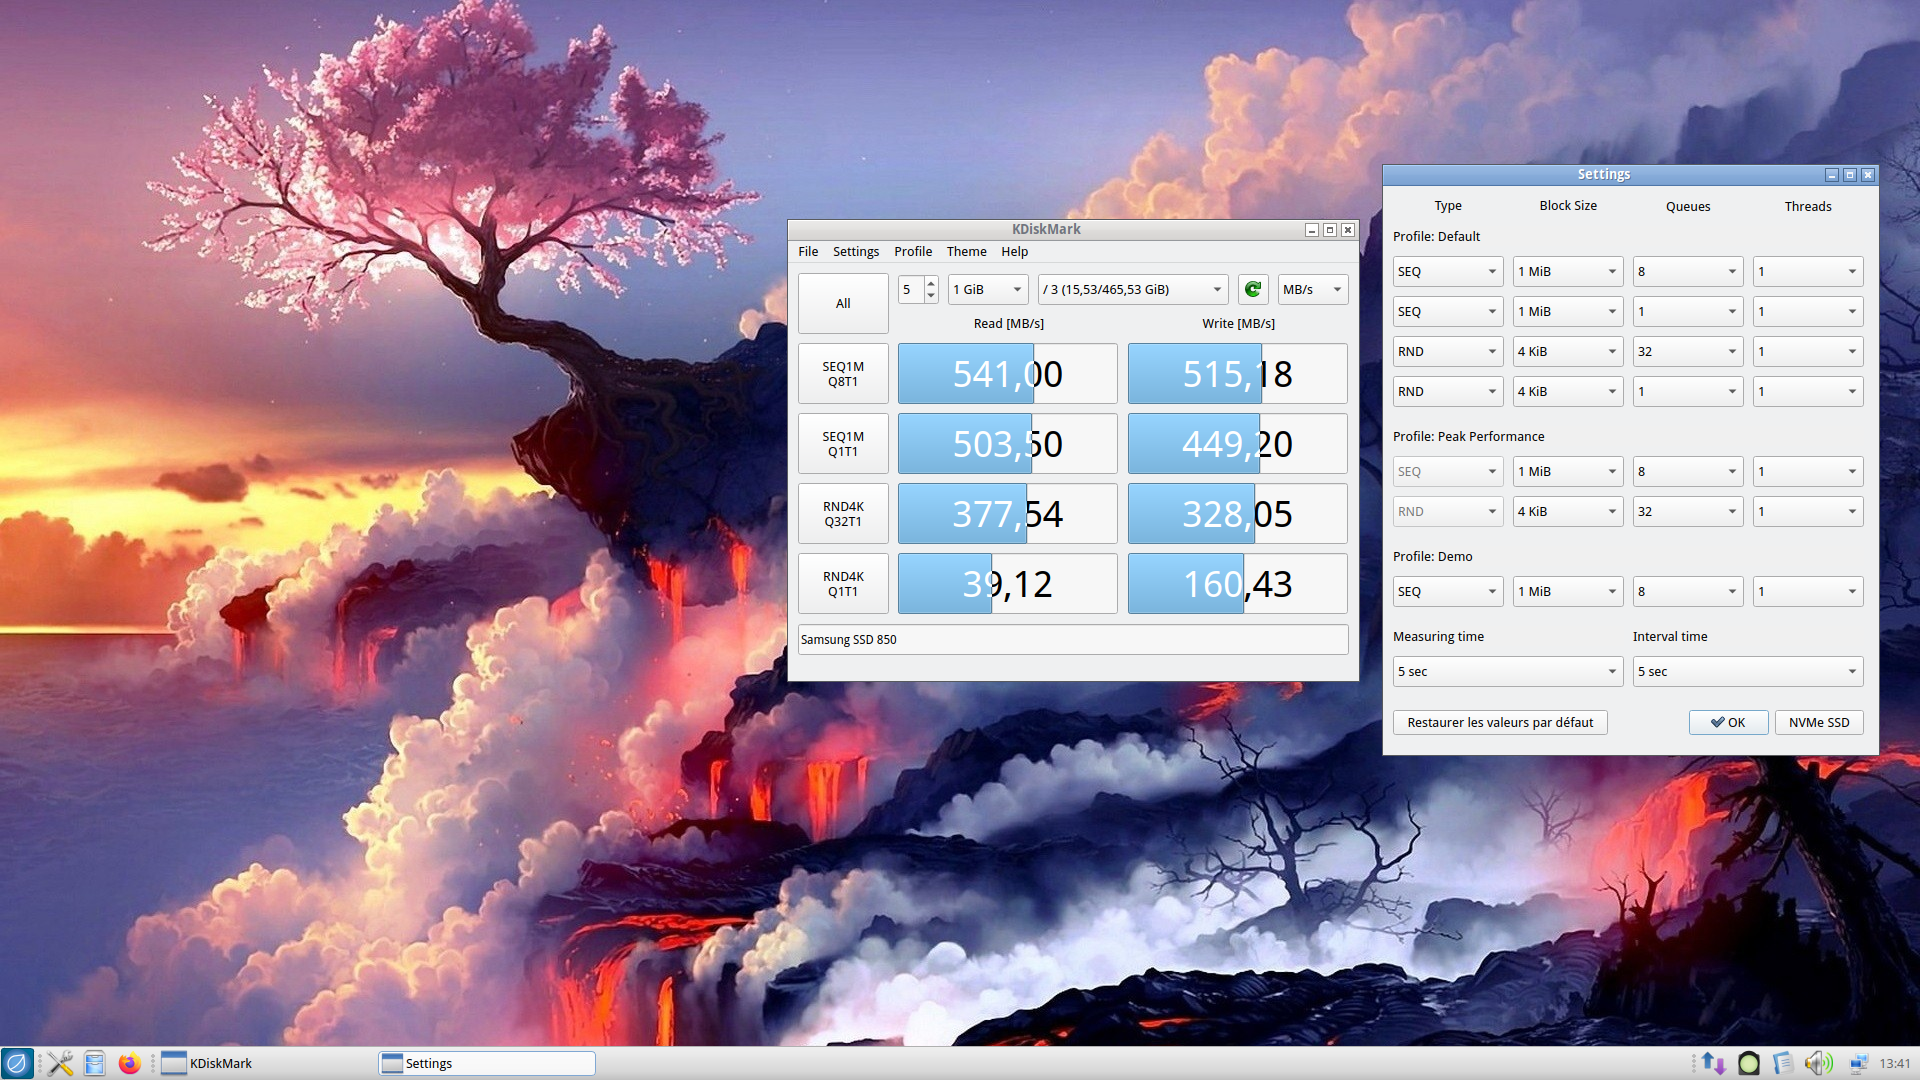The image size is (1920, 1080).
Task: Open the file manager icon in taskbar
Action: tap(95, 1063)
